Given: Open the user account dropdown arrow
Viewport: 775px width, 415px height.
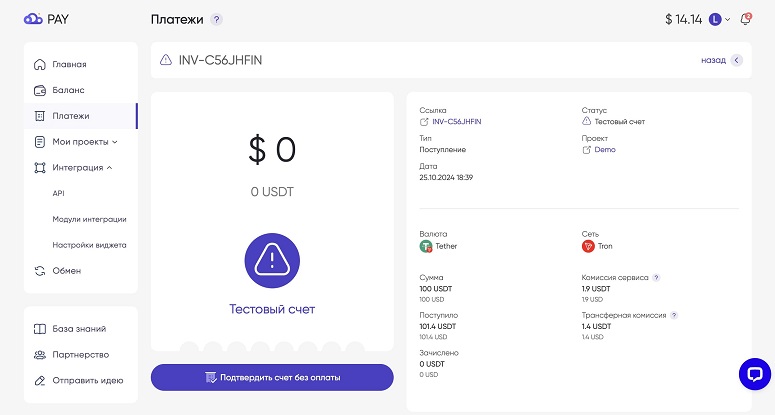Looking at the screenshot, I should pyautogui.click(x=727, y=20).
